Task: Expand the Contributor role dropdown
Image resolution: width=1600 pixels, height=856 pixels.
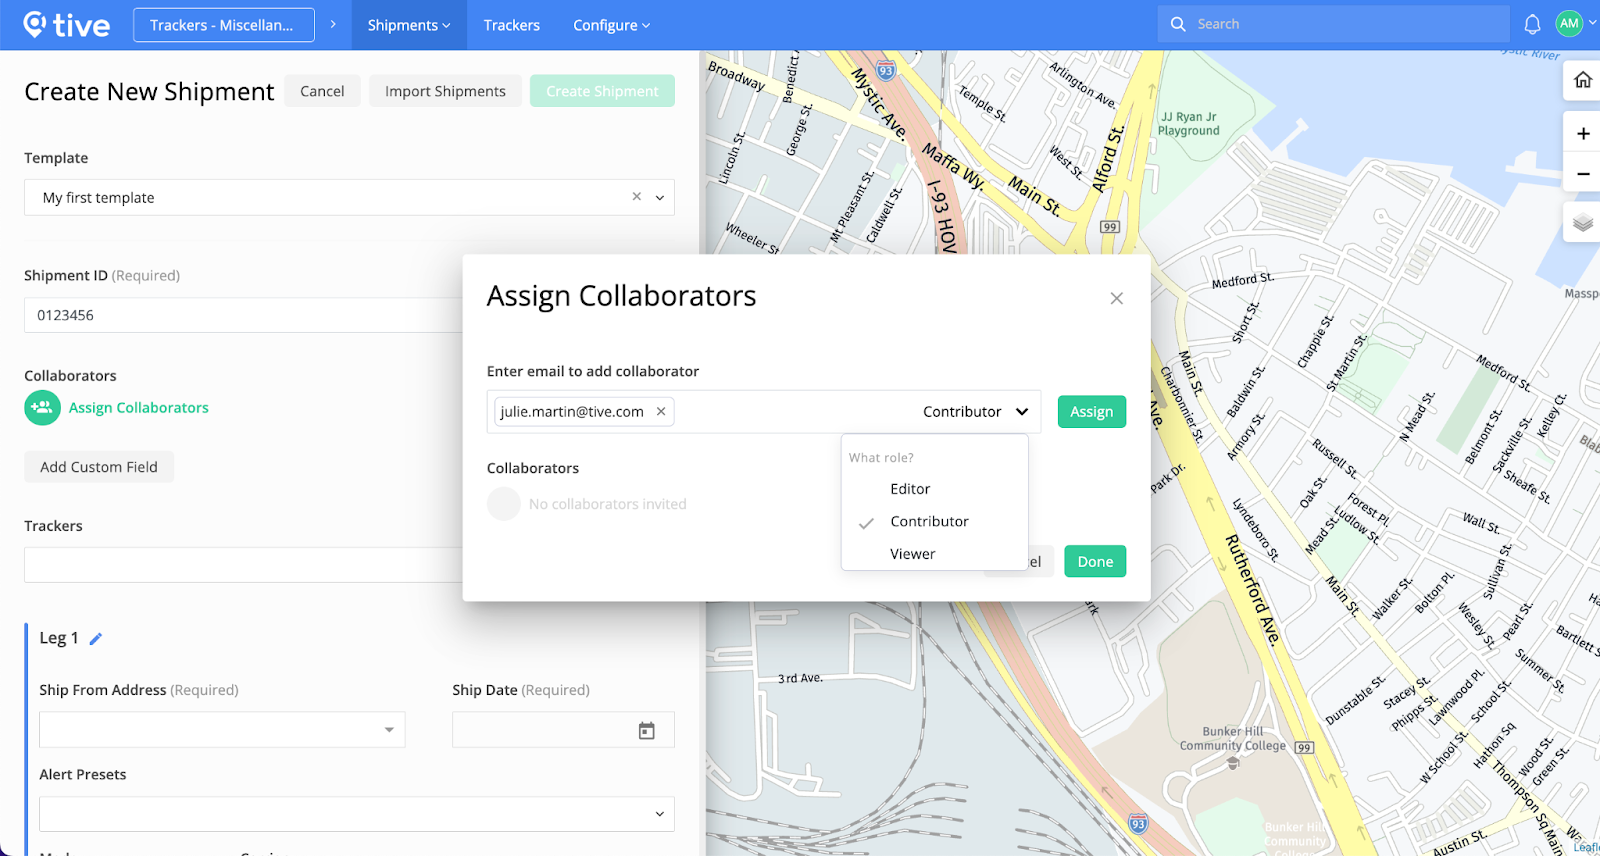Action: (976, 412)
